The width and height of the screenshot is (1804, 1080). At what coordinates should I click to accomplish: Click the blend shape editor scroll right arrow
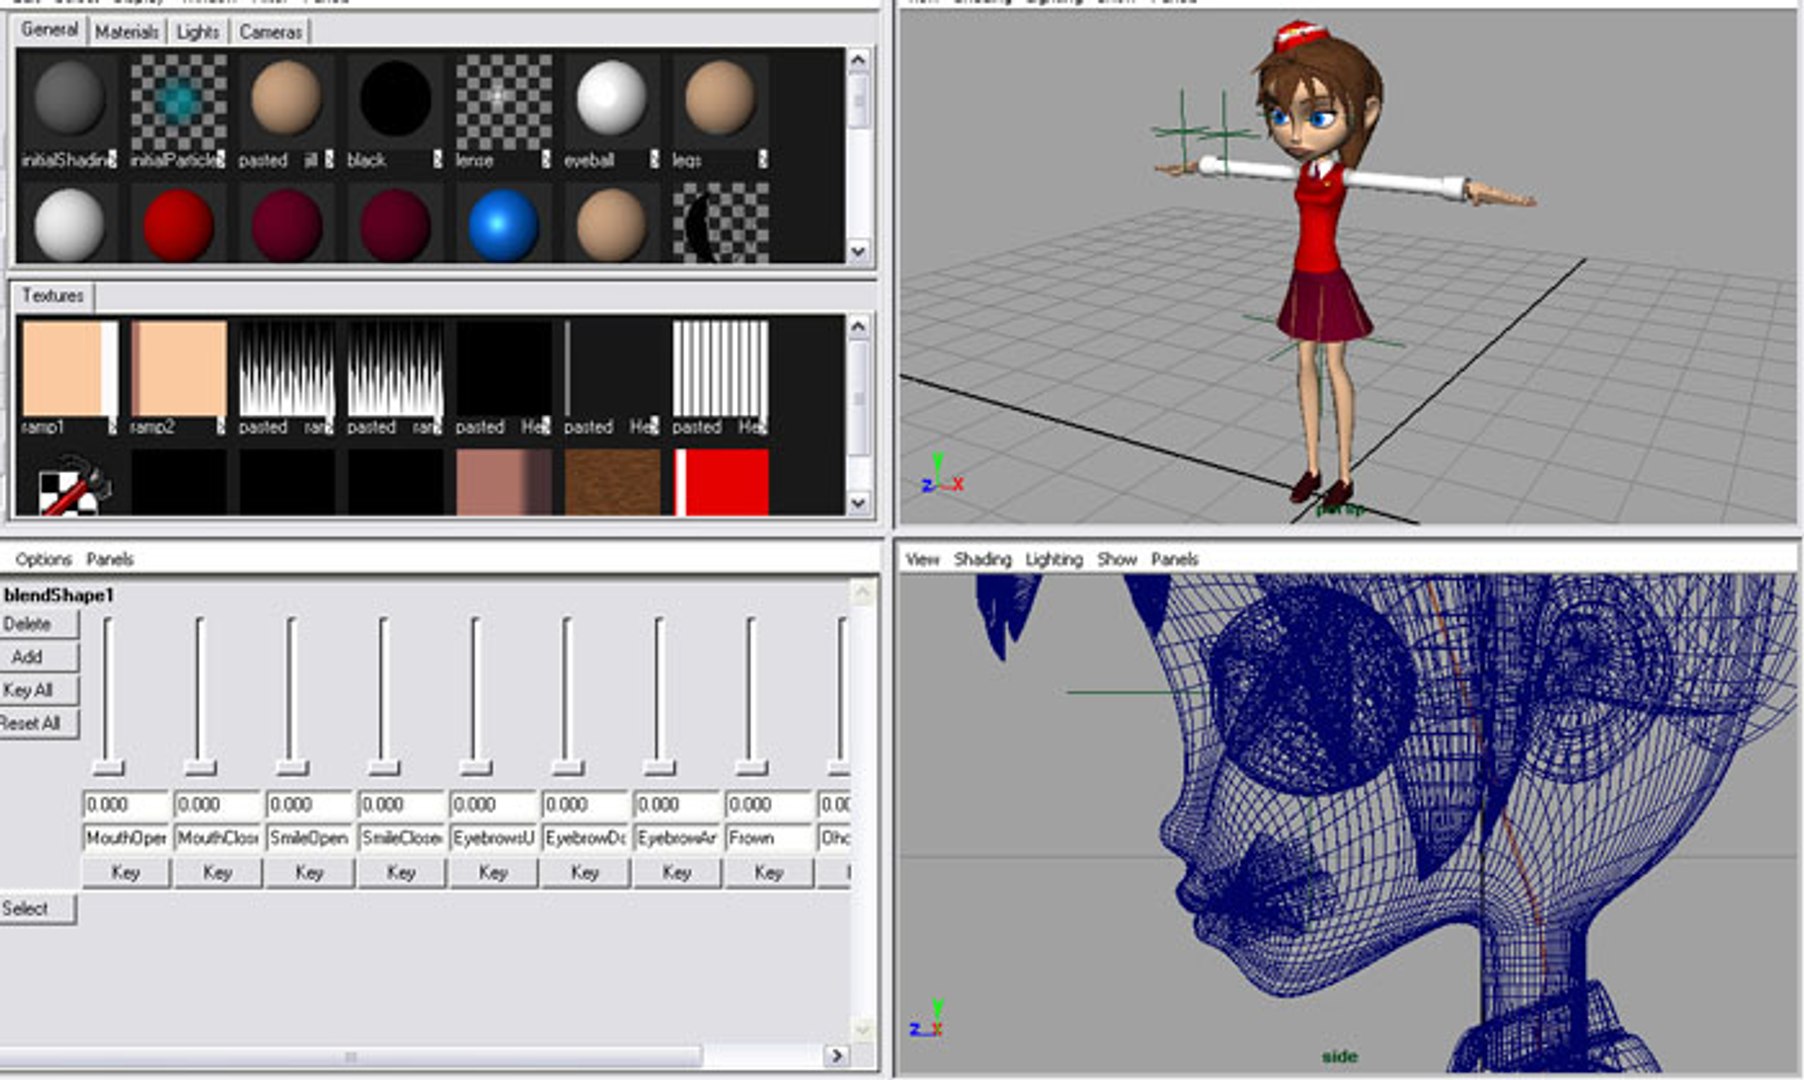[837, 1055]
